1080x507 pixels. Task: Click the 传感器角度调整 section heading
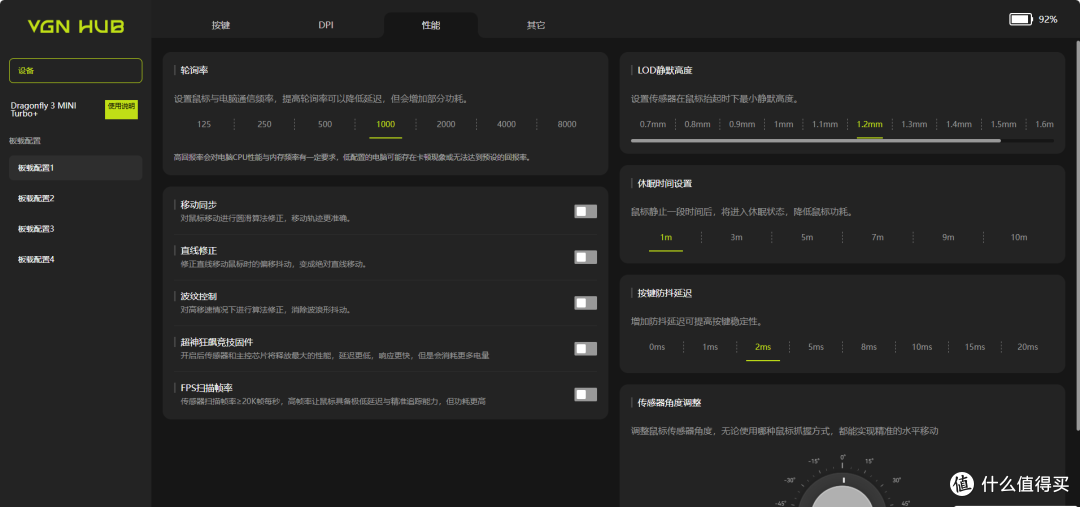coord(669,403)
